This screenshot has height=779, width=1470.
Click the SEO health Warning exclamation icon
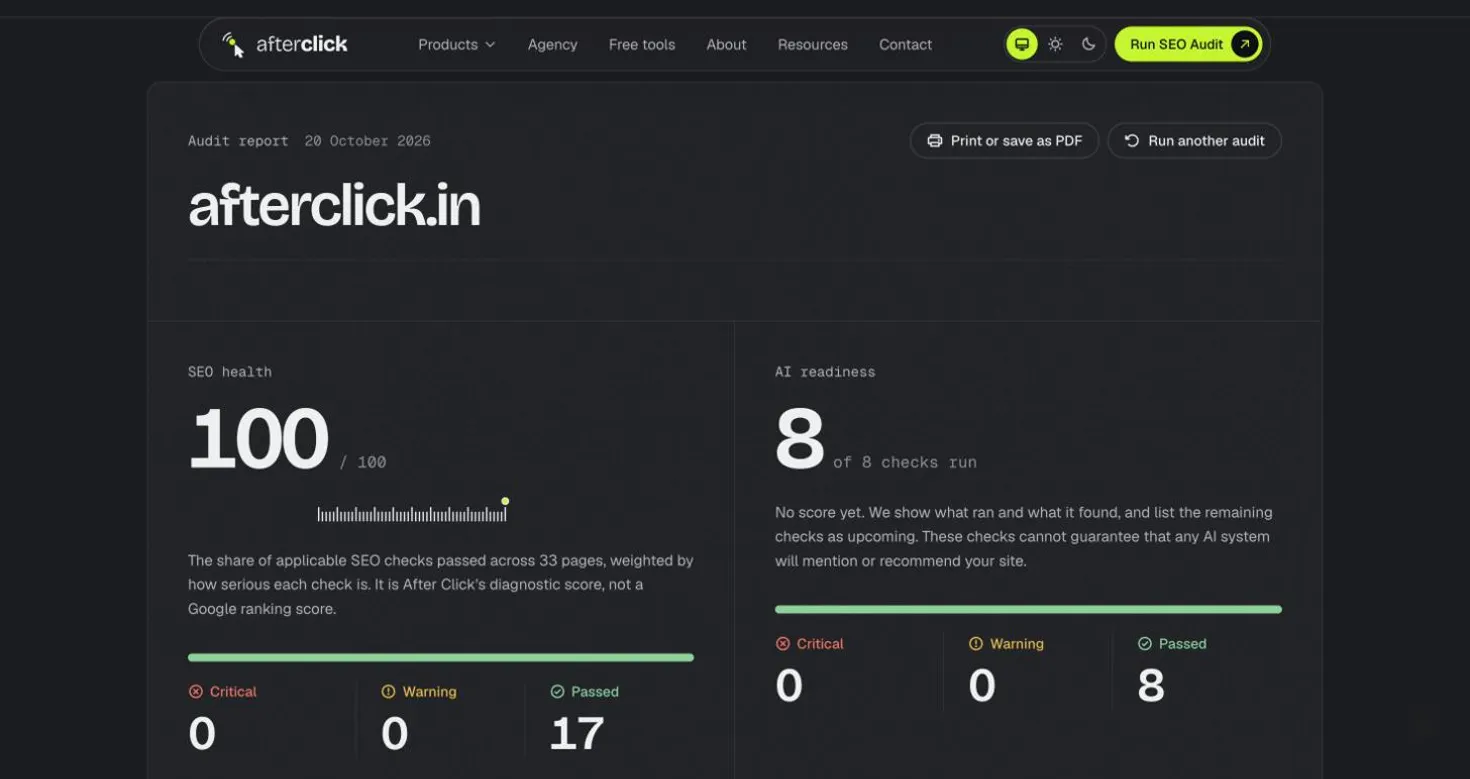click(389, 691)
